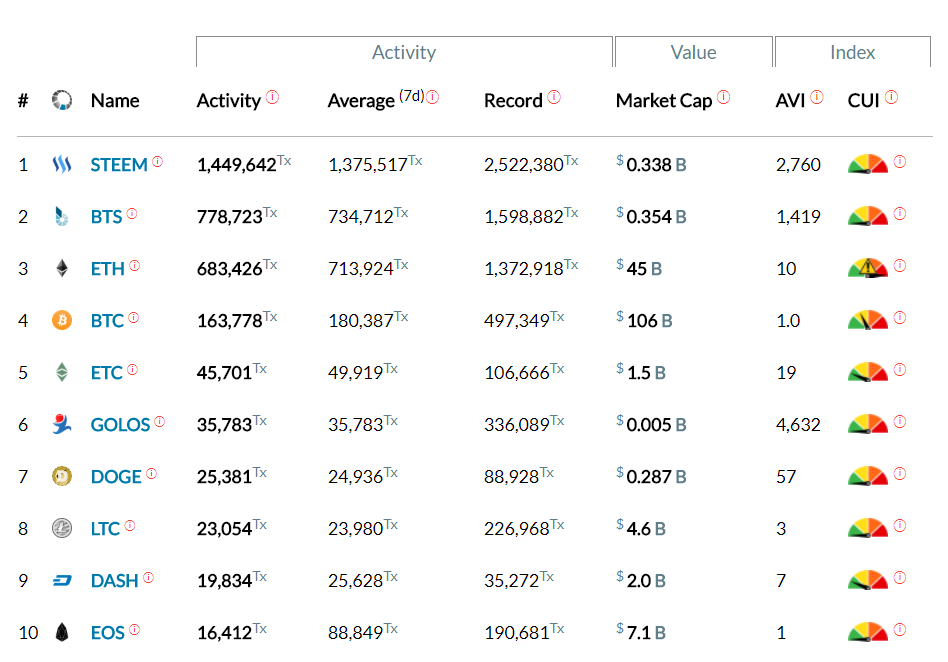Click the info icon beside Market Cap header
Viewport: 948px width, 662px height.
[x=723, y=97]
